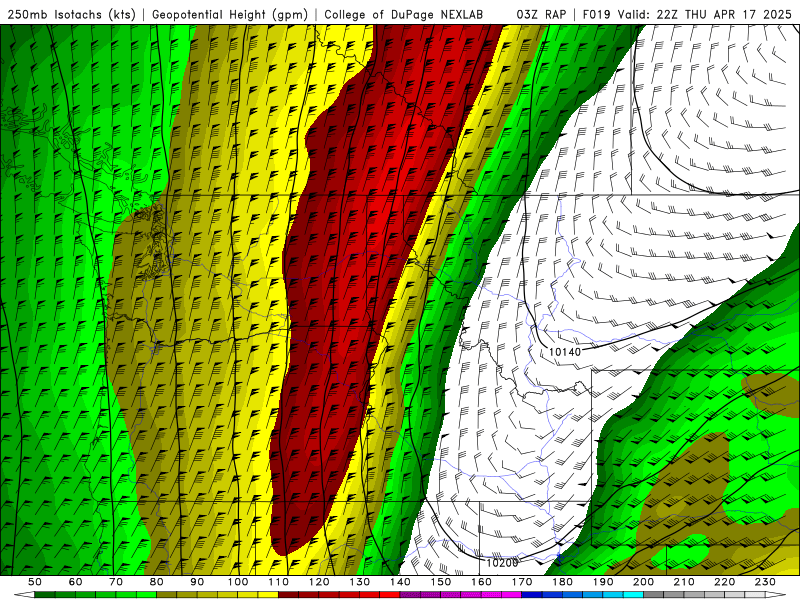
Task: Click the 110 value on the color scale
Action: point(279,582)
